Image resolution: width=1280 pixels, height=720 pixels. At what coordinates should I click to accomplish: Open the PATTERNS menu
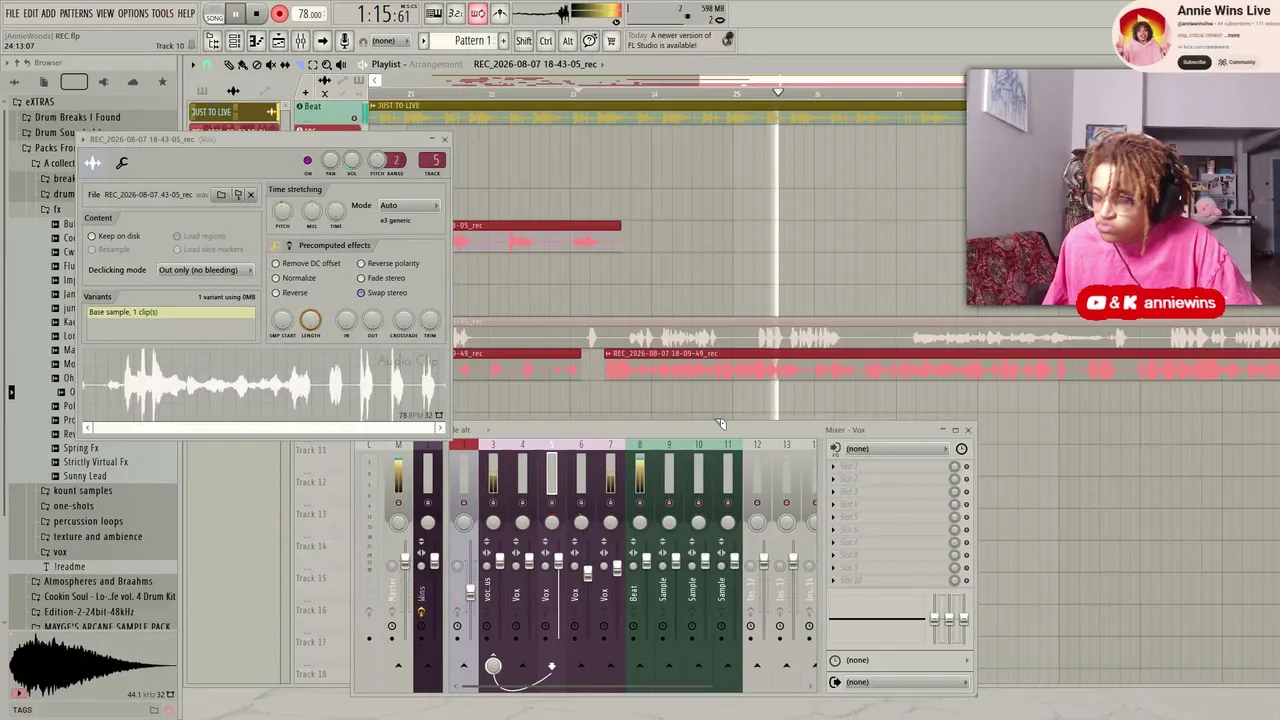(76, 14)
